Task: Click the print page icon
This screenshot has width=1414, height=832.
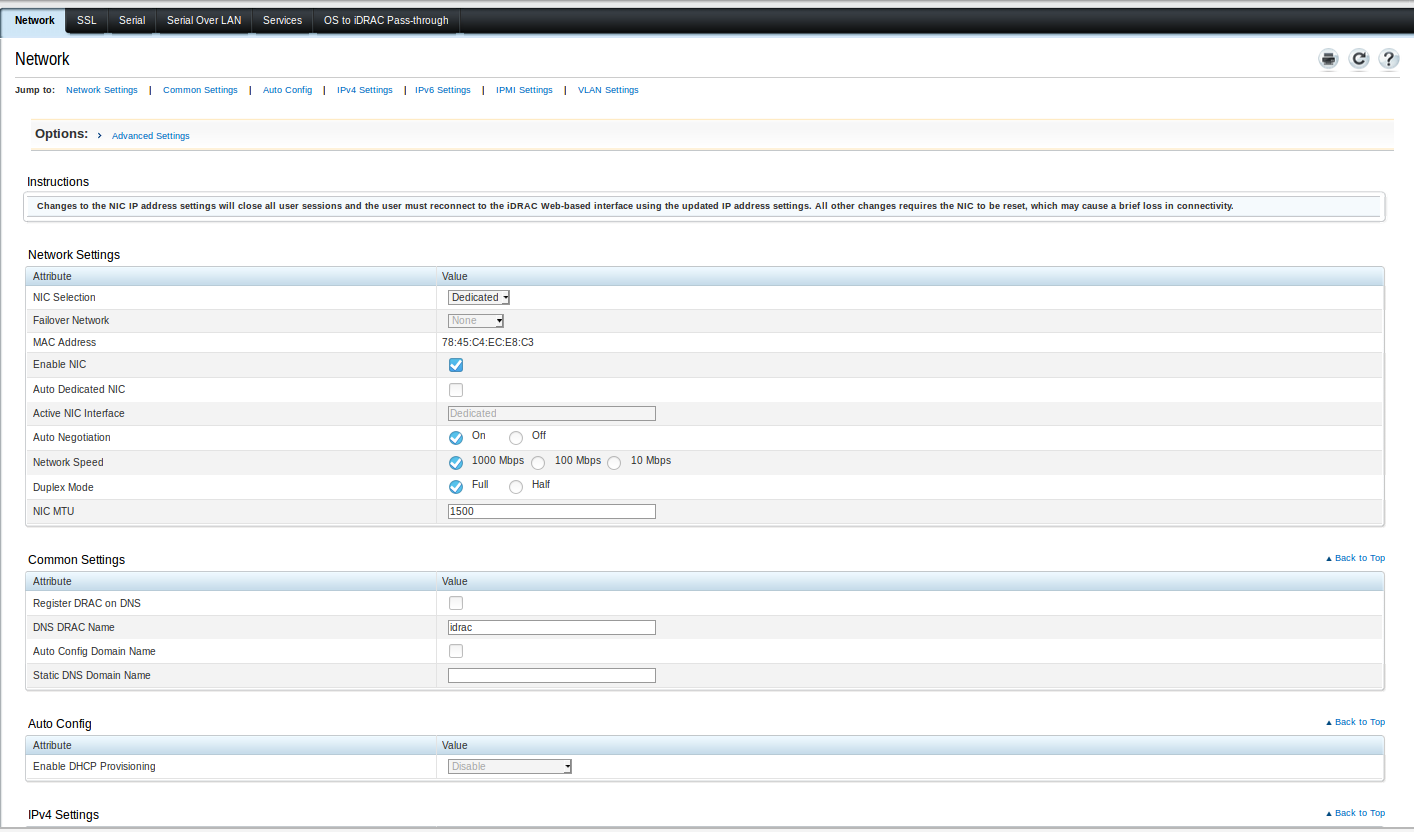Action: click(x=1328, y=59)
